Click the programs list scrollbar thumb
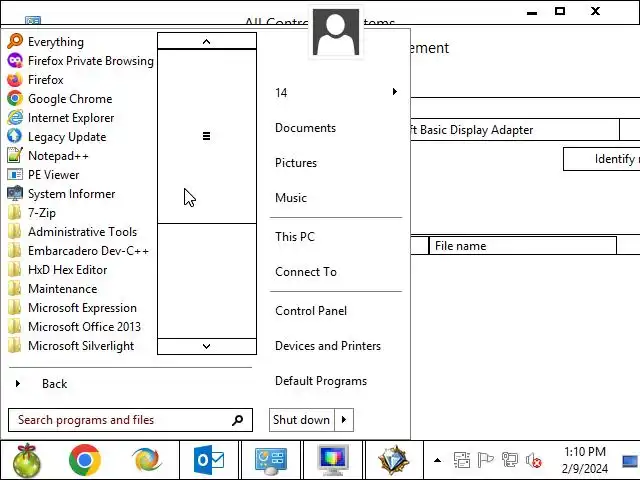640x480 pixels. [x=207, y=136]
